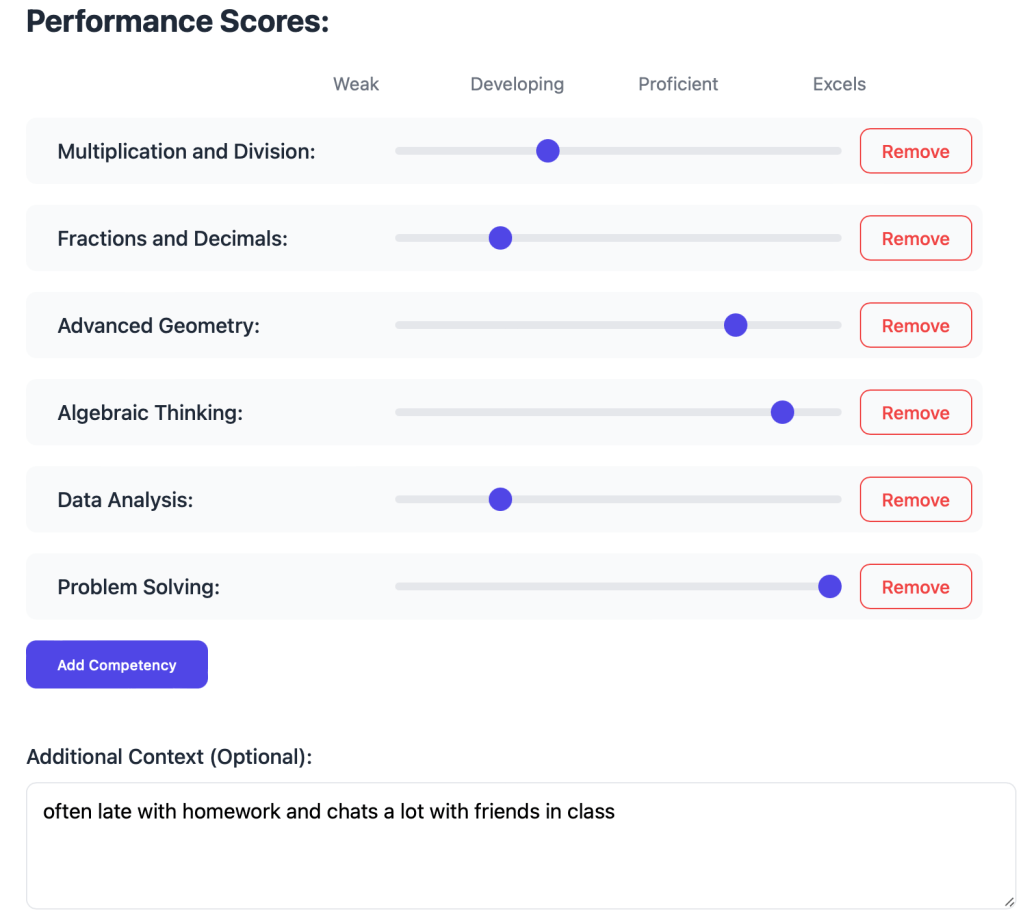Remove the Data Analysis competency
Screen dimensions: 1023x918
click(x=915, y=499)
